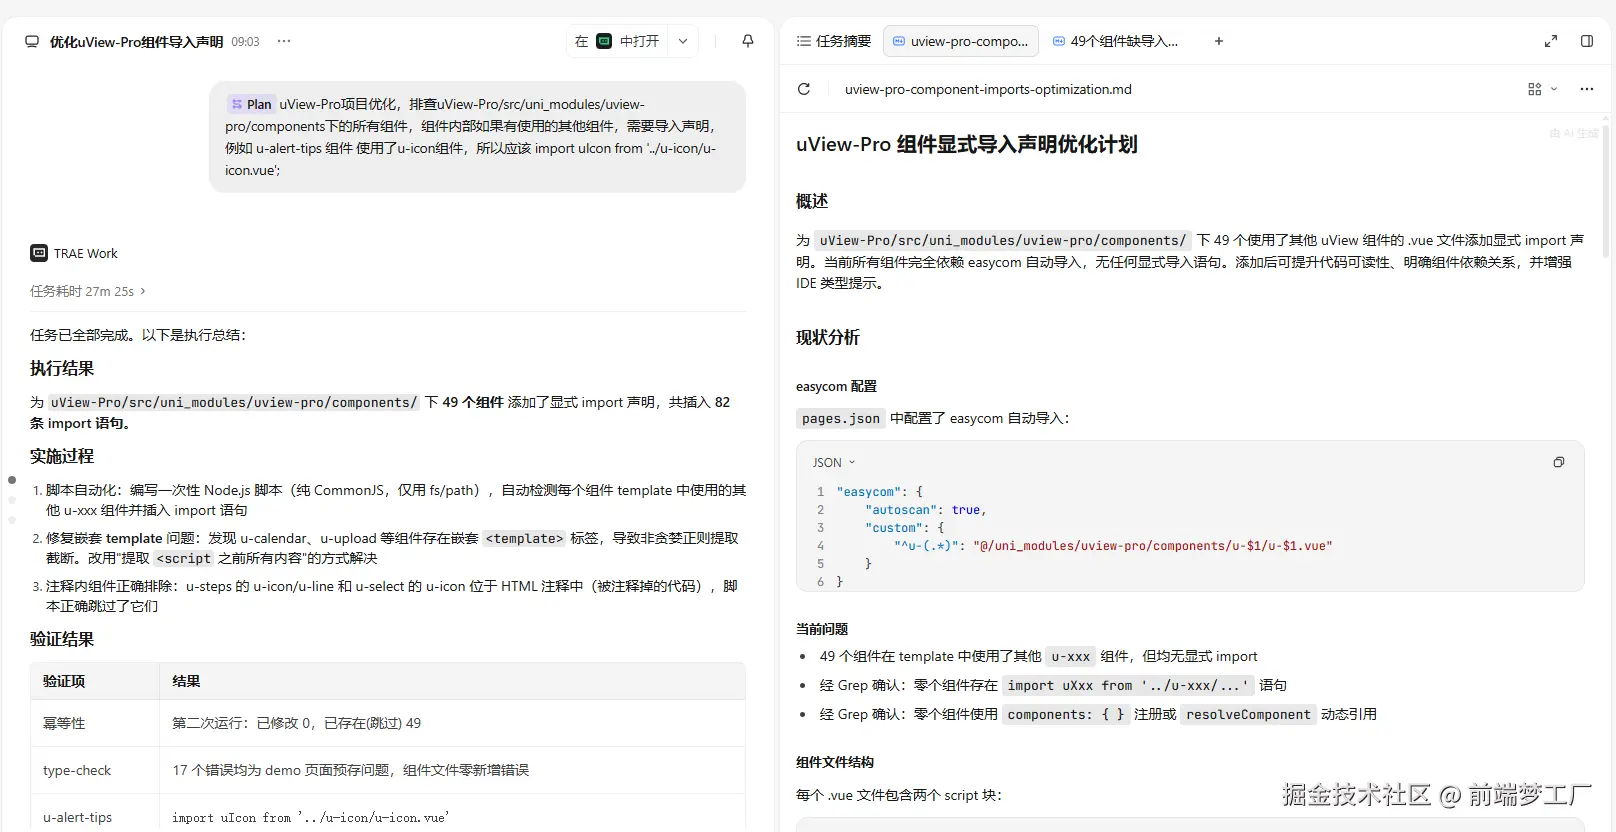Viewport: 1616px width, 832px height.
Task: Click the view mode grid icon
Action: (x=1535, y=89)
